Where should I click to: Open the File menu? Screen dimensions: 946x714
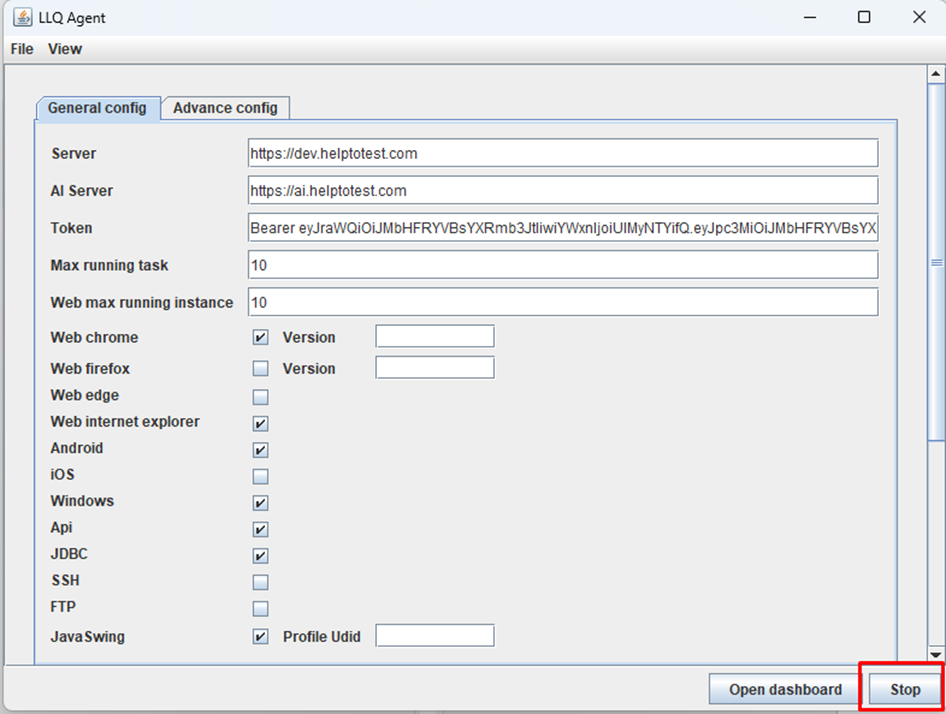(x=22, y=49)
